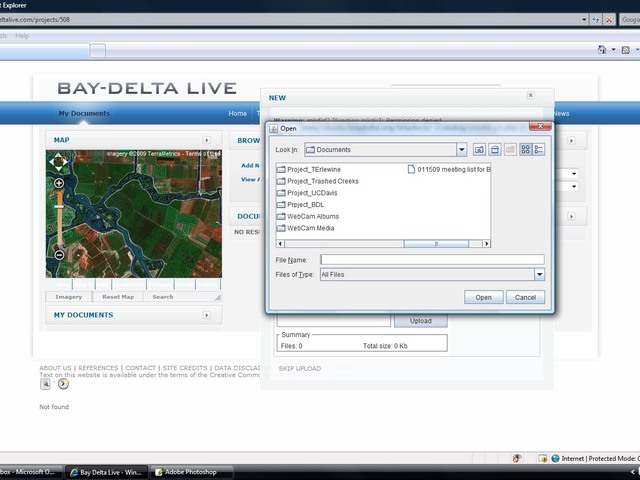Click the Internet Protected Mode status
The image size is (640, 480).
click(595, 459)
